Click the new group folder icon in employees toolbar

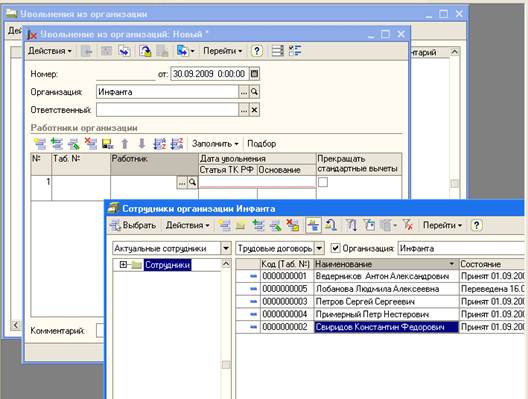240,225
